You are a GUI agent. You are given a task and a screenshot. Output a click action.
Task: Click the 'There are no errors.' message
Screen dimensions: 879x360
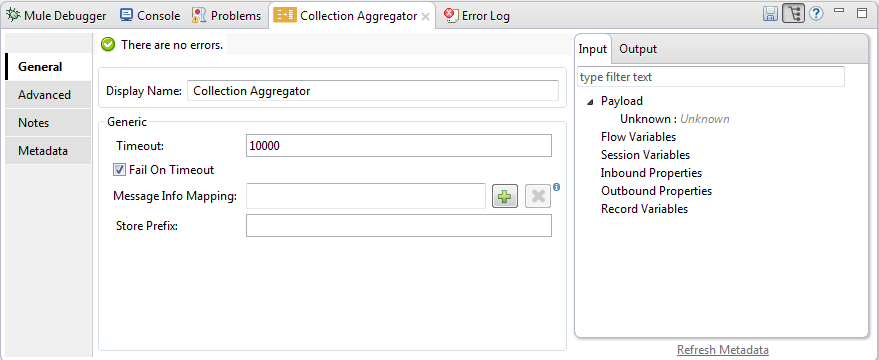point(172,45)
